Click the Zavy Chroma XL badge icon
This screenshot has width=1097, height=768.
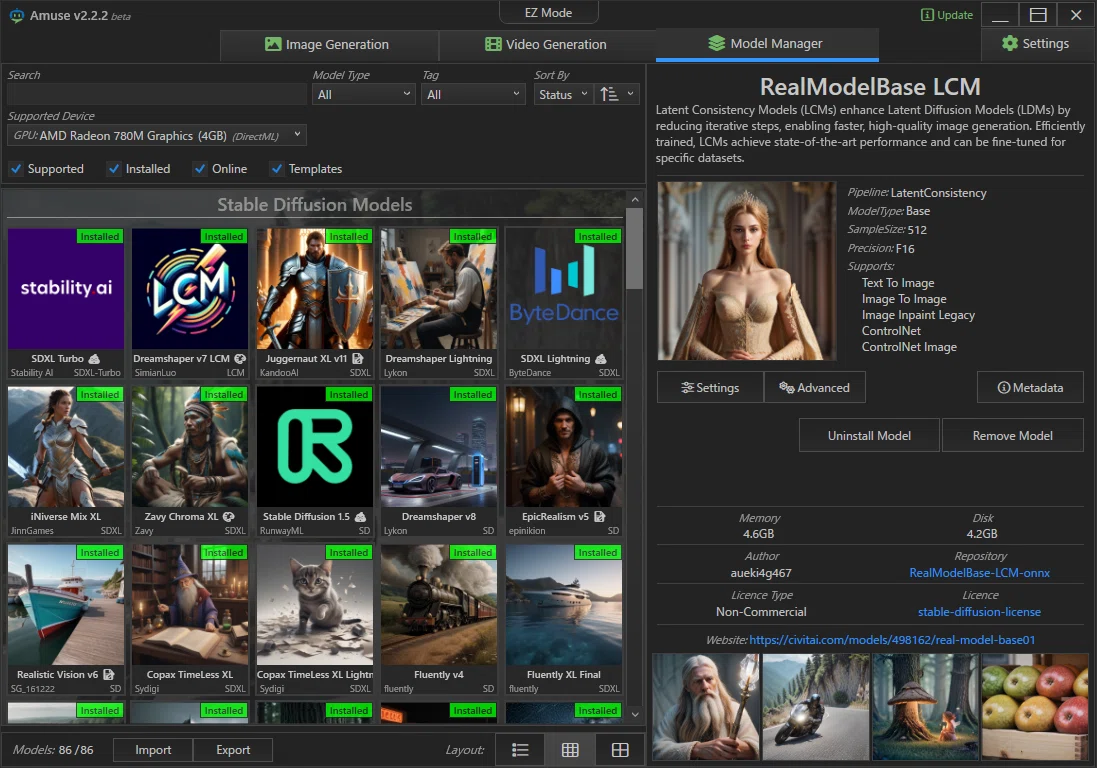tap(229, 517)
